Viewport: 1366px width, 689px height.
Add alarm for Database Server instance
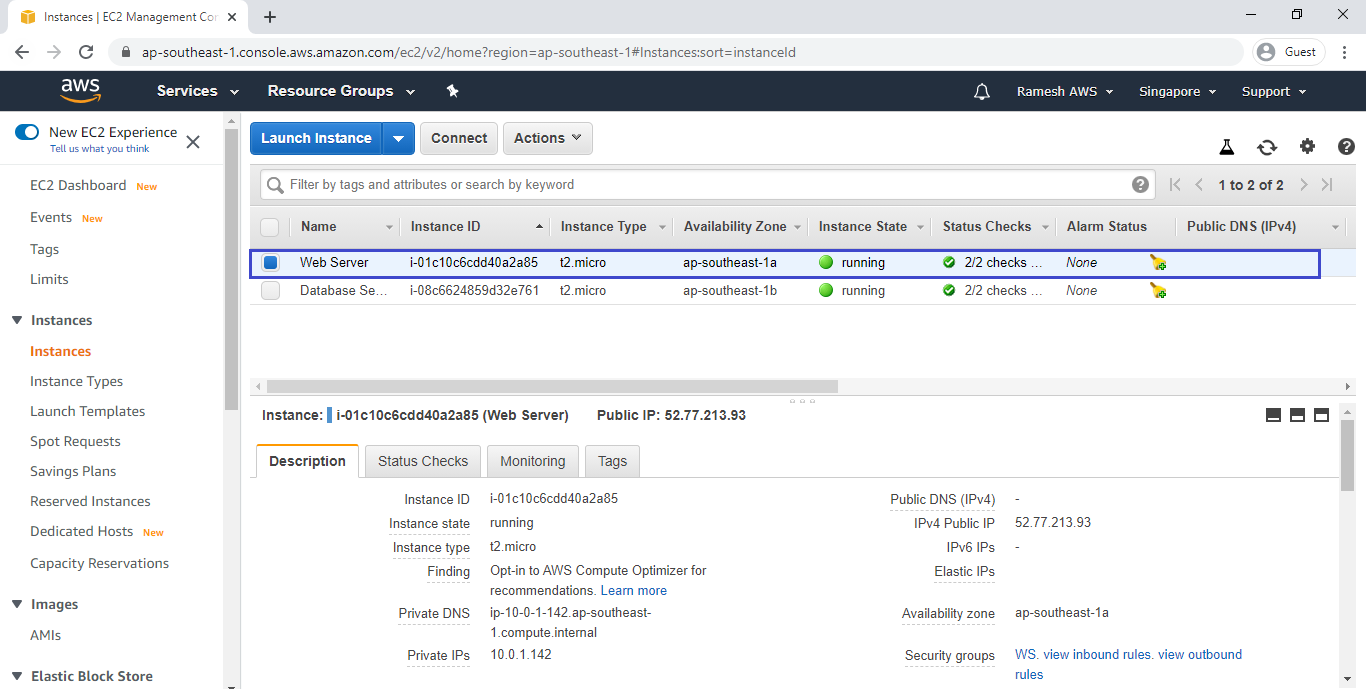click(1157, 291)
